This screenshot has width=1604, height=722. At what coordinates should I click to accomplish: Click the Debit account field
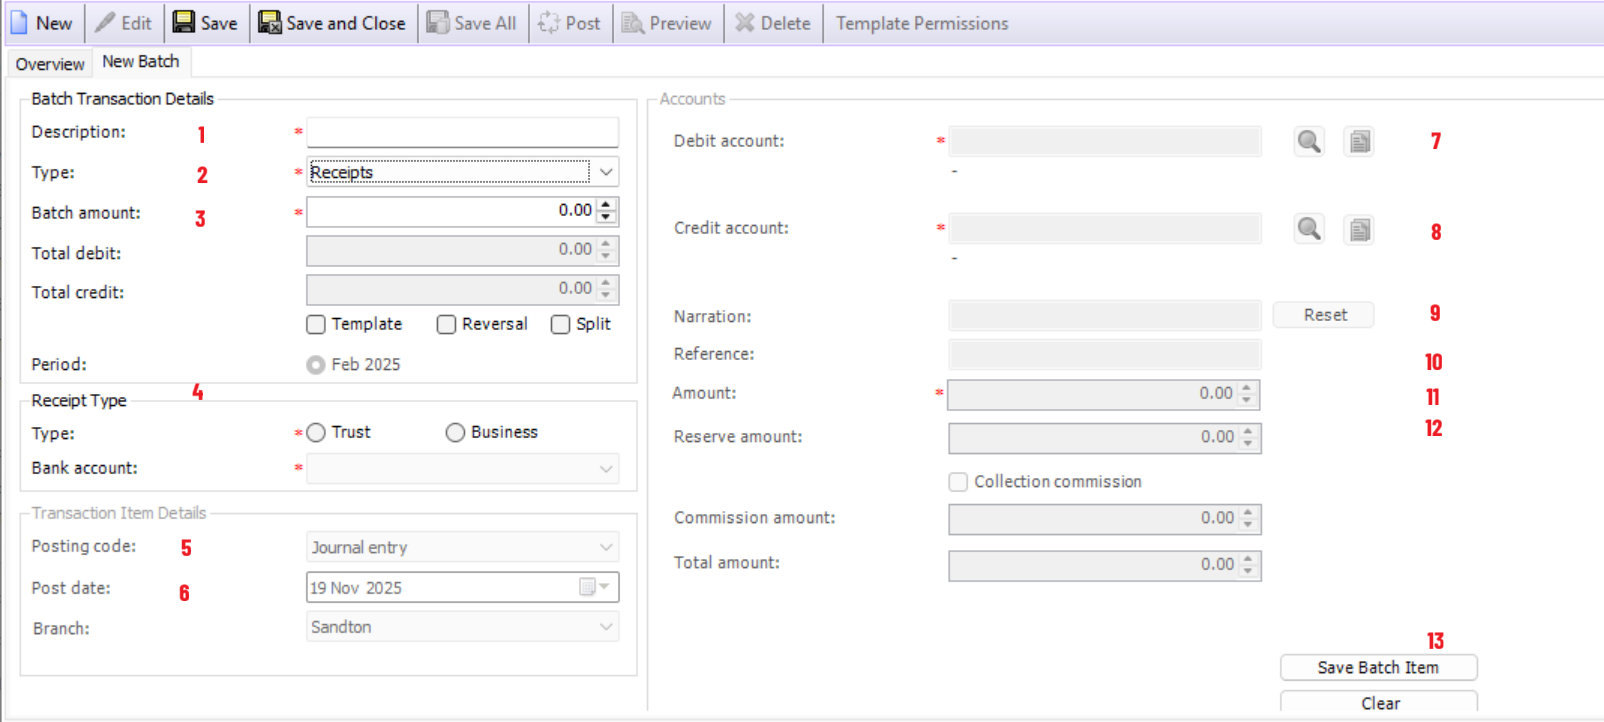(x=1104, y=142)
